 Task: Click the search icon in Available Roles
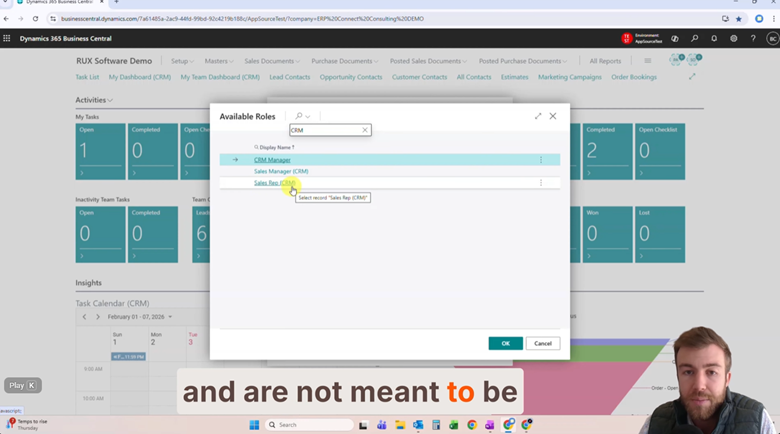[x=298, y=116]
